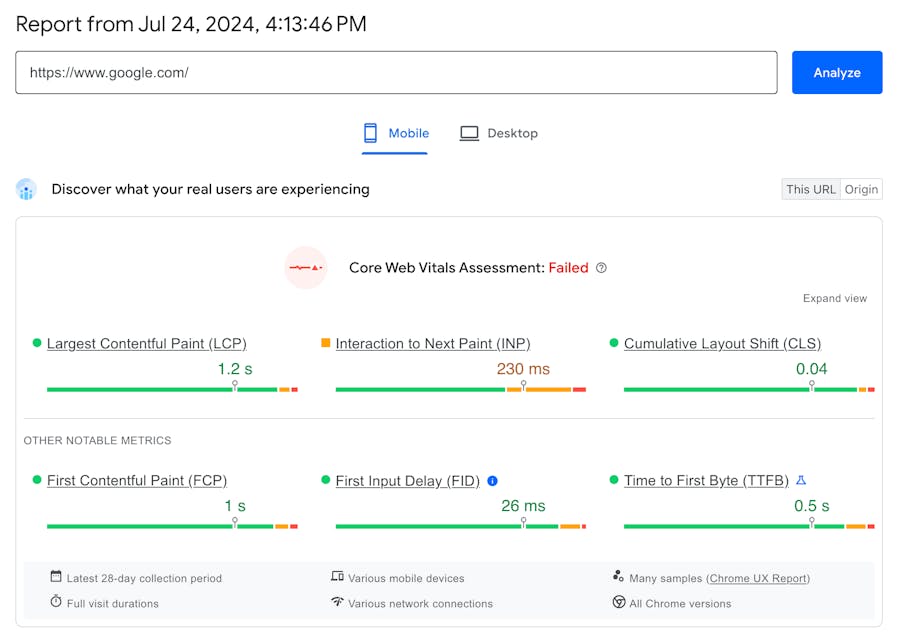Open the Chrome UX Report link
The width and height of the screenshot is (900, 644).
(x=758, y=578)
